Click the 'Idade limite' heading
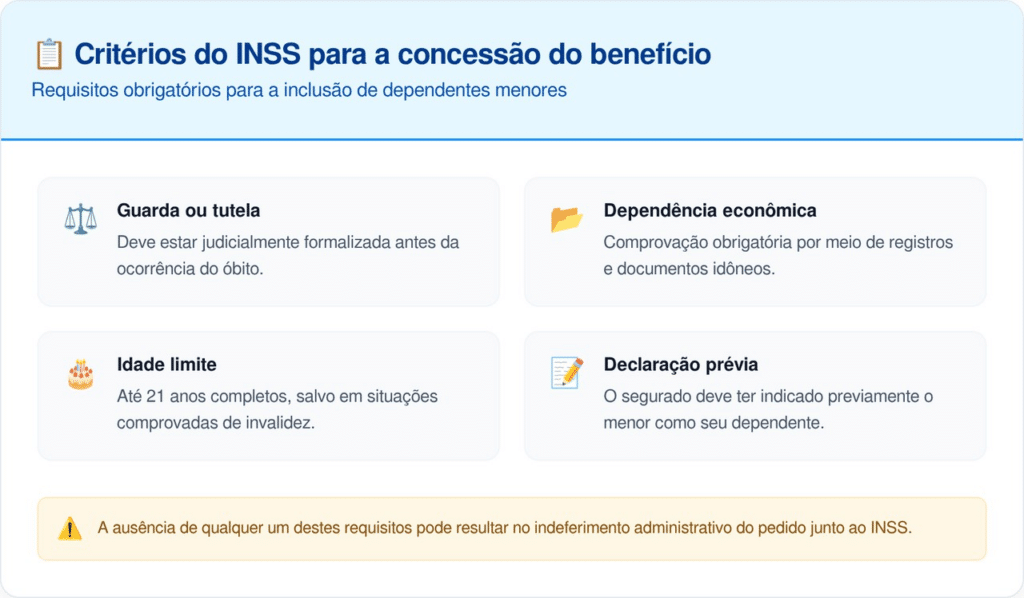Screen dimensions: 1024x598 coord(167,365)
